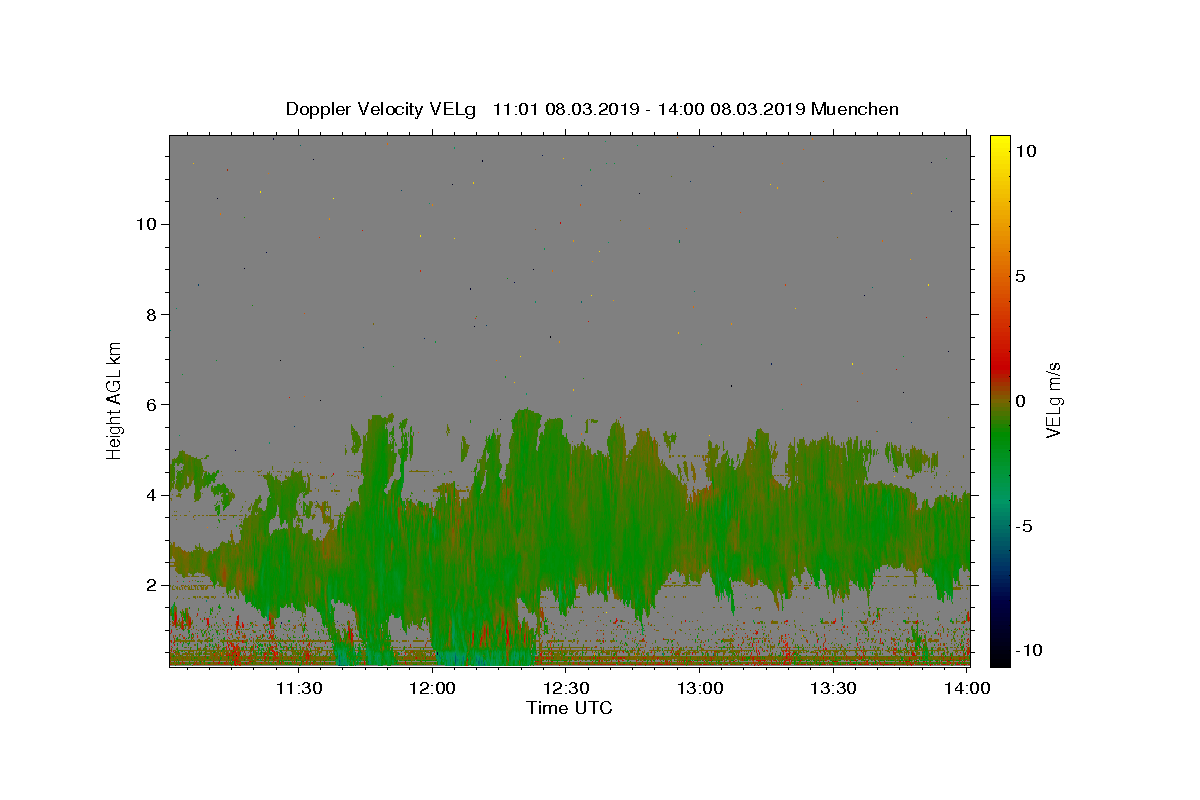
Task: Click the black bottom of the colorbar
Action: pyautogui.click(x=1000, y=658)
